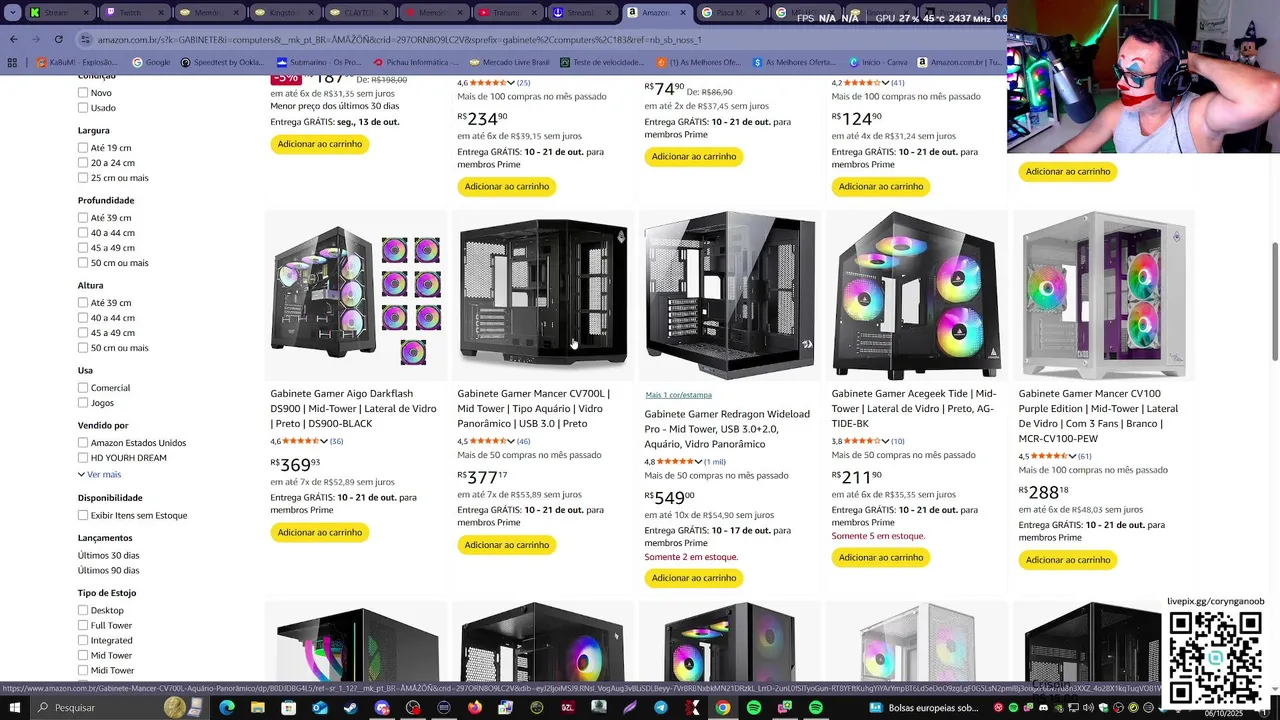This screenshot has height=720, width=1280.
Task: Tick the 20 a 24 cm width filter
Action: (x=83, y=163)
